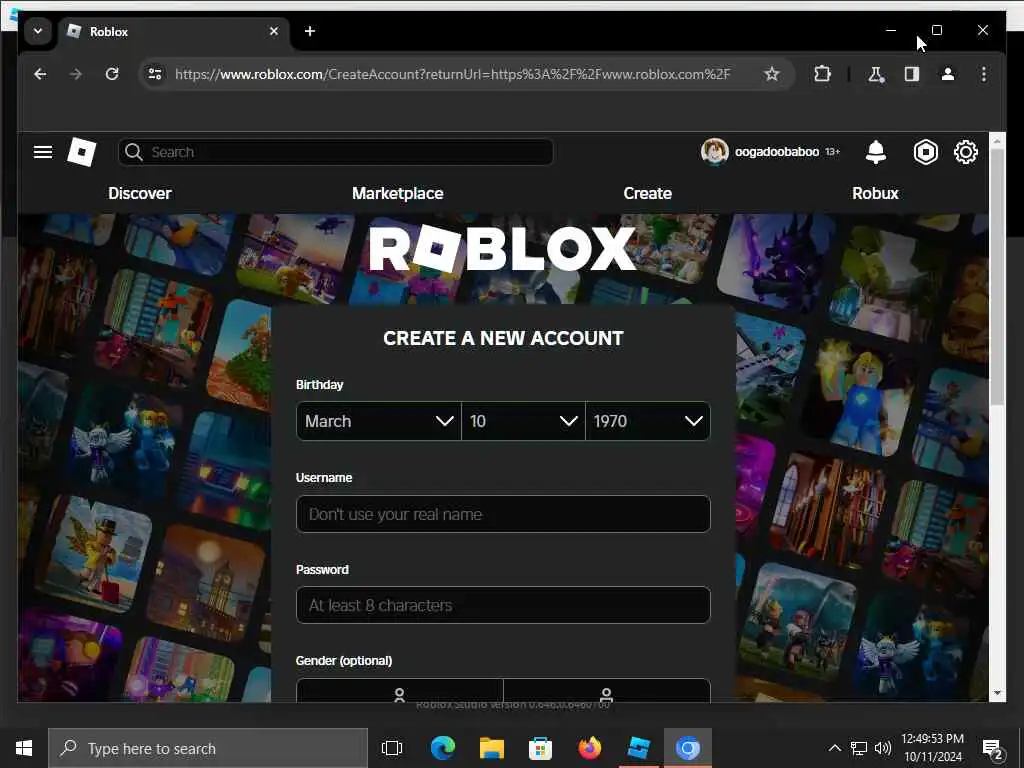Switch to the Roblox browser tab
The image size is (1024, 768).
coord(174,31)
